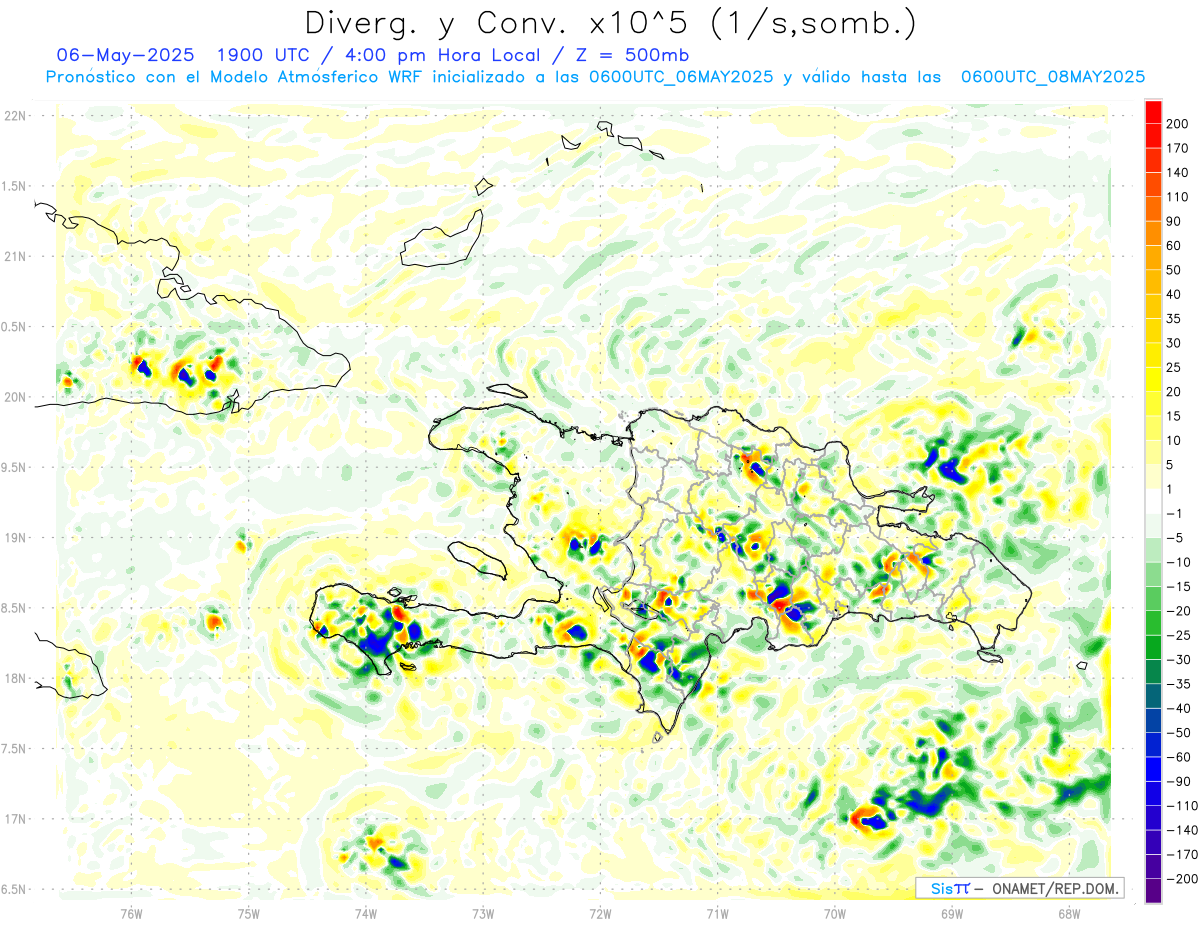Screen dimensions: 1200x927
Task: Click the color scale value -30
Action: [x=1179, y=660]
